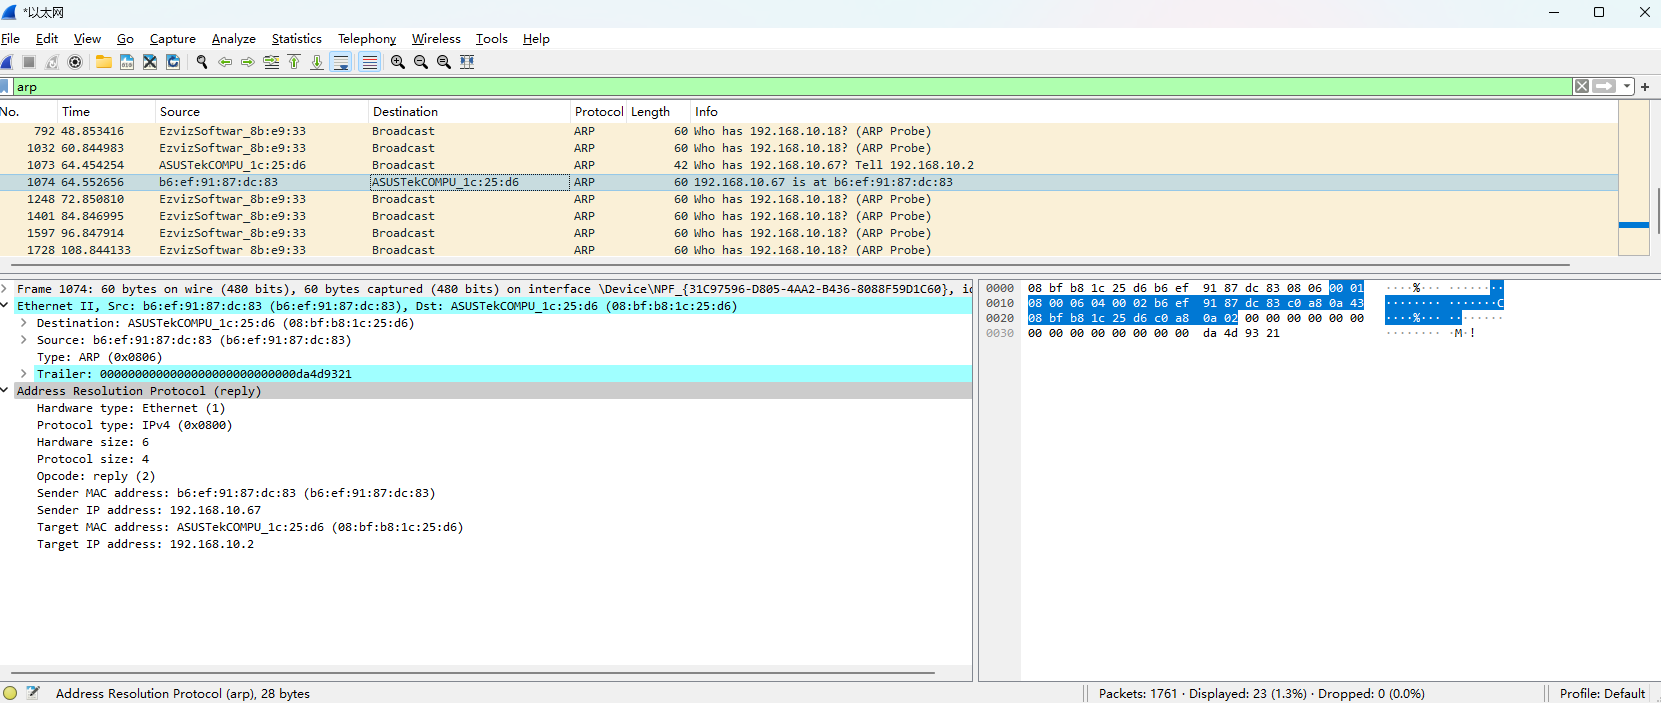Select packet 1728 in the list
The height and width of the screenshot is (703, 1661).
click(809, 250)
